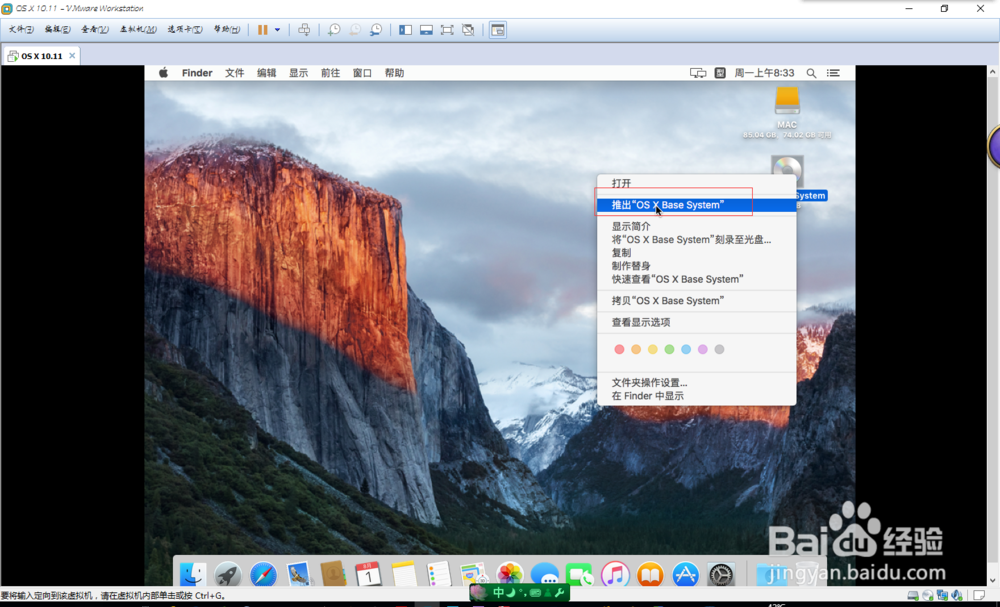Select the OS X Base System disc icon
This screenshot has width=1000, height=607.
coord(787,171)
